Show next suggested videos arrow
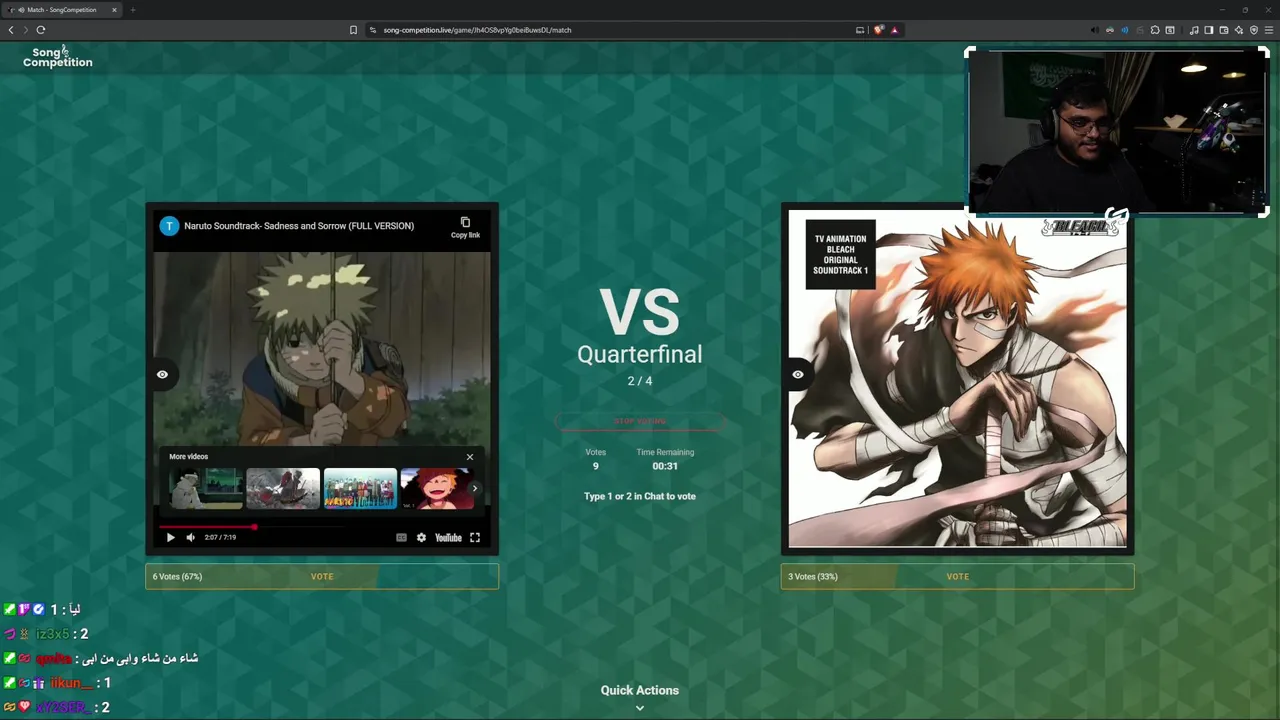The image size is (1280, 720). pyautogui.click(x=475, y=489)
